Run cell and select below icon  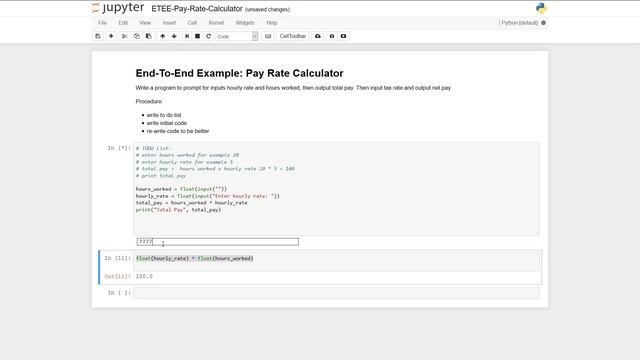coord(187,36)
